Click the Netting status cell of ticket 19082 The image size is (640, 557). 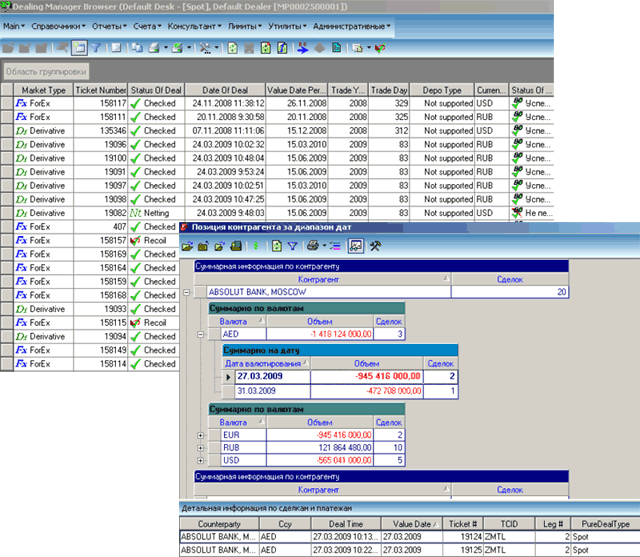click(156, 213)
